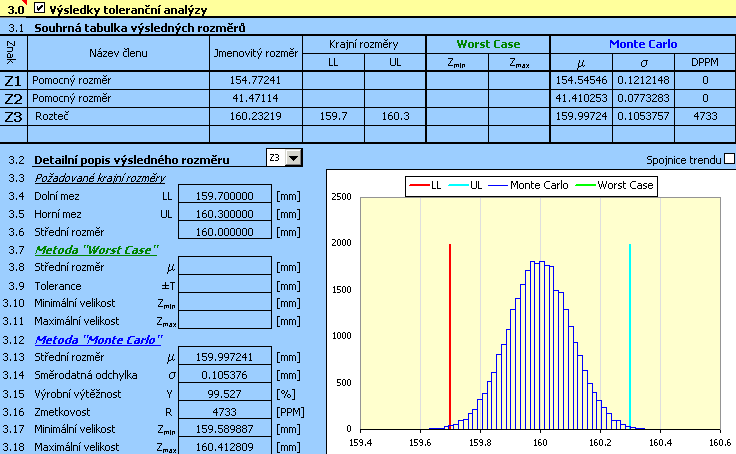The height and width of the screenshot is (454, 736).
Task: Select the Souhrnná tabulka výsledných rozměrů heading
Action: [139, 28]
